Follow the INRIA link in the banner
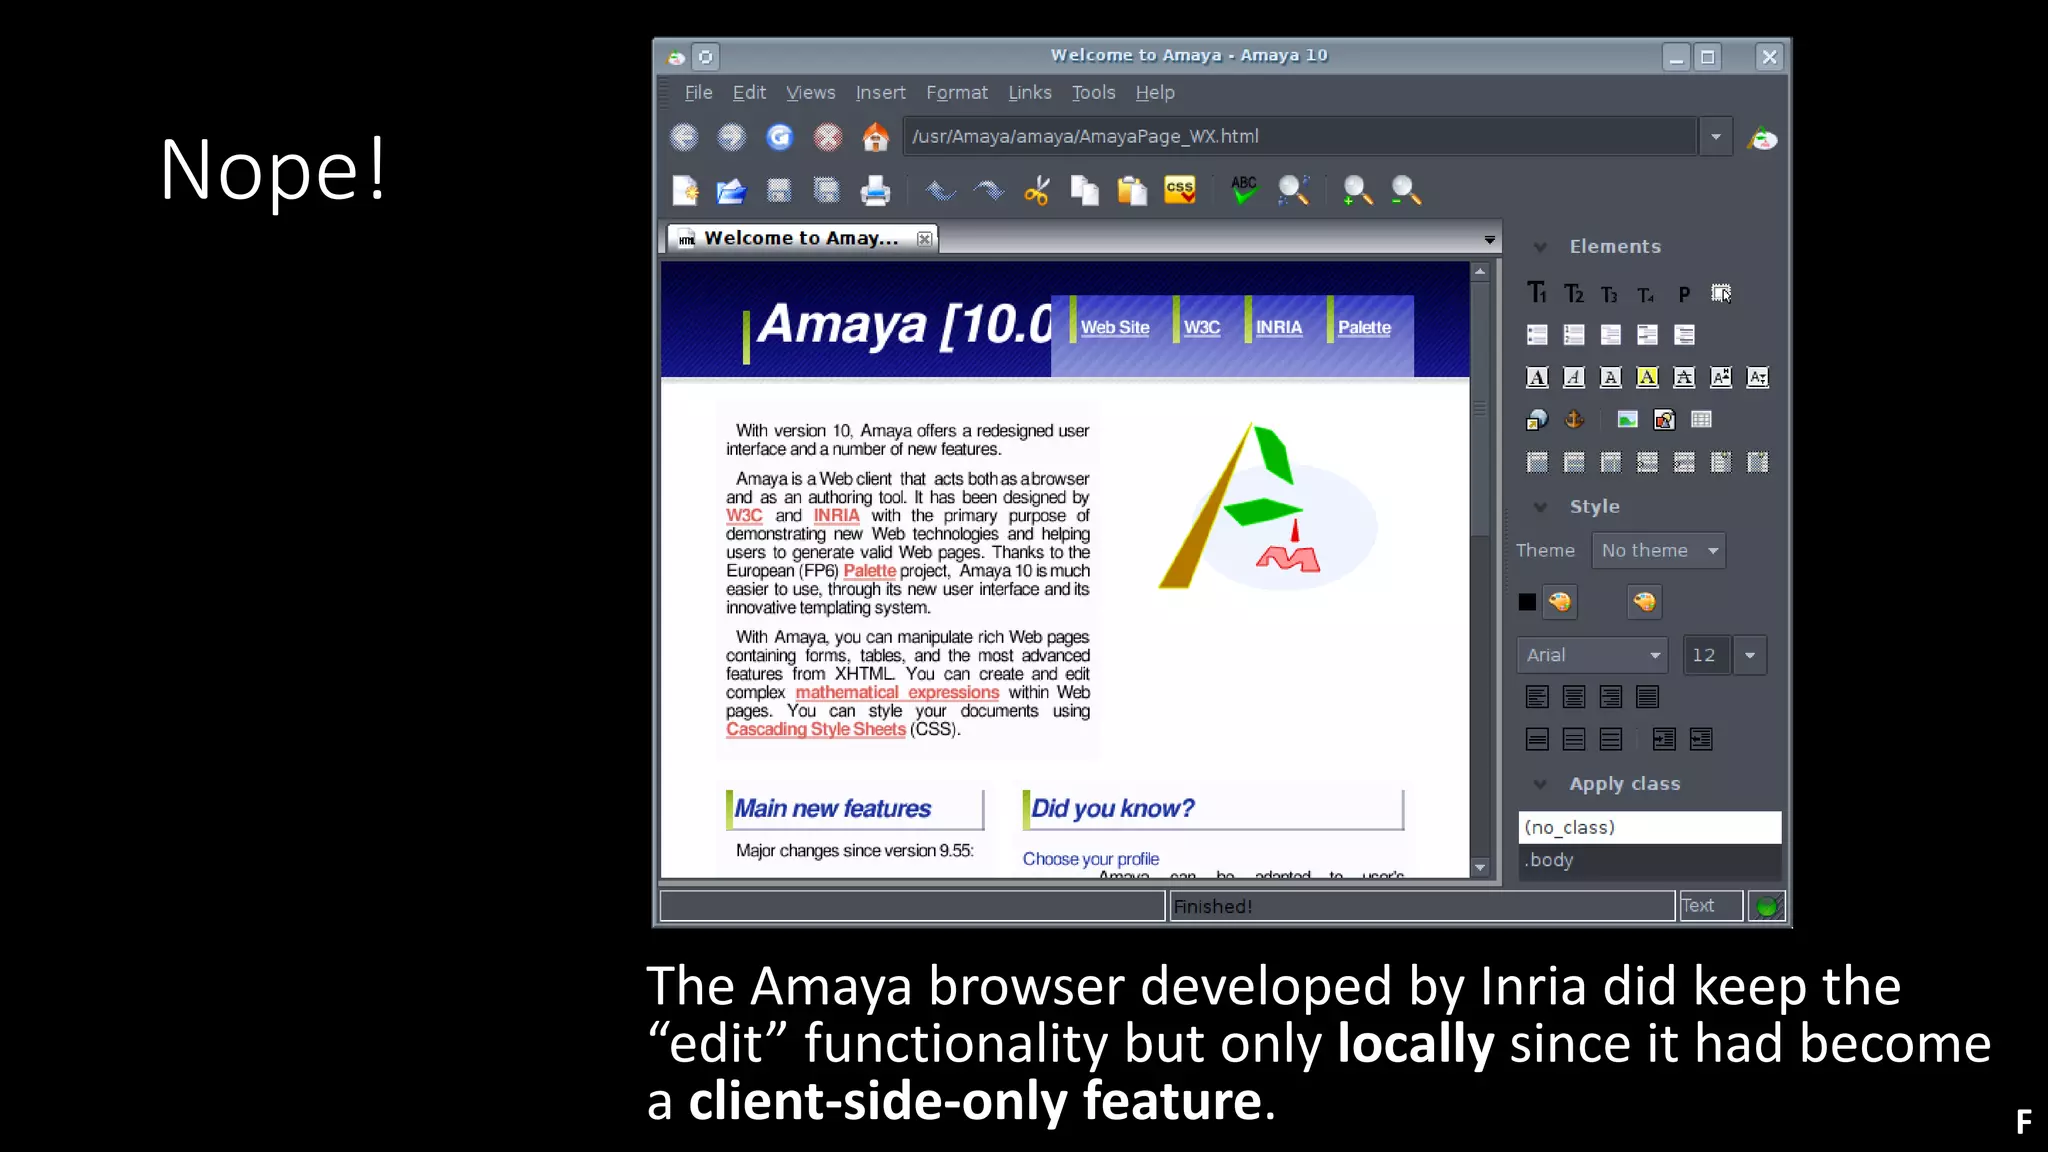2048x1152 pixels. coord(1279,327)
